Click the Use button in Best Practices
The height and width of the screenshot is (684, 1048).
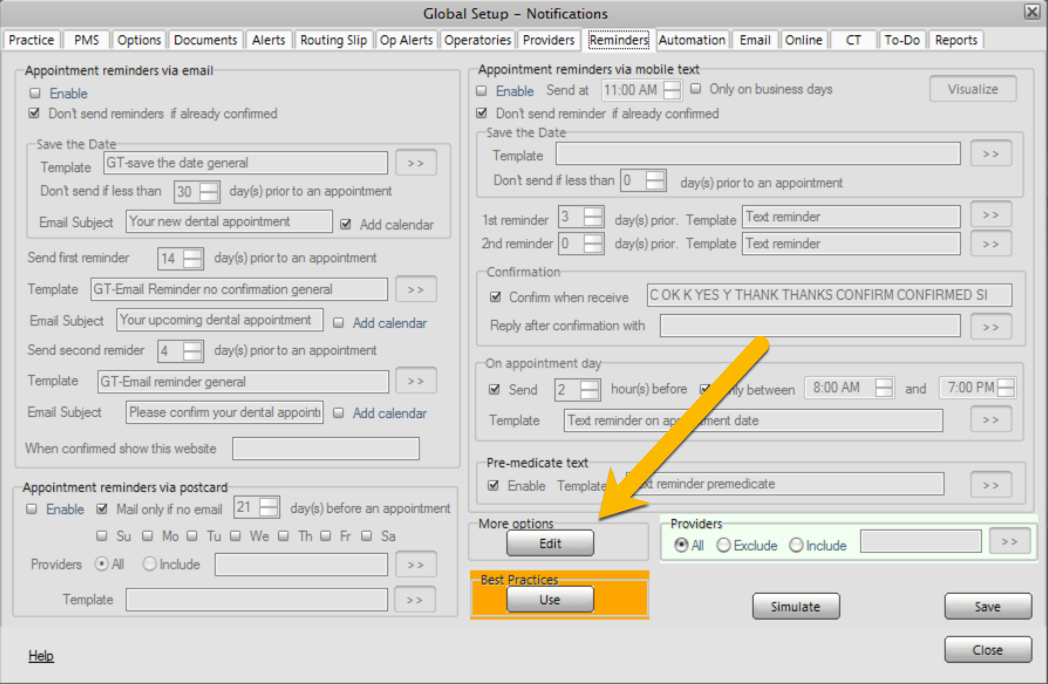(x=549, y=600)
